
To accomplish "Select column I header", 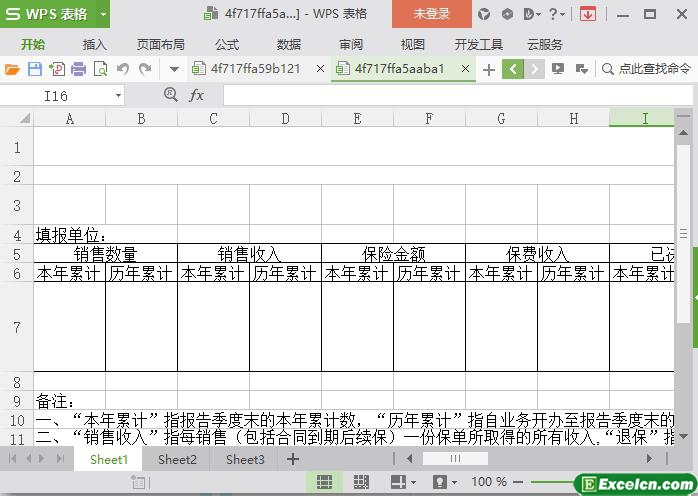I will pos(641,118).
